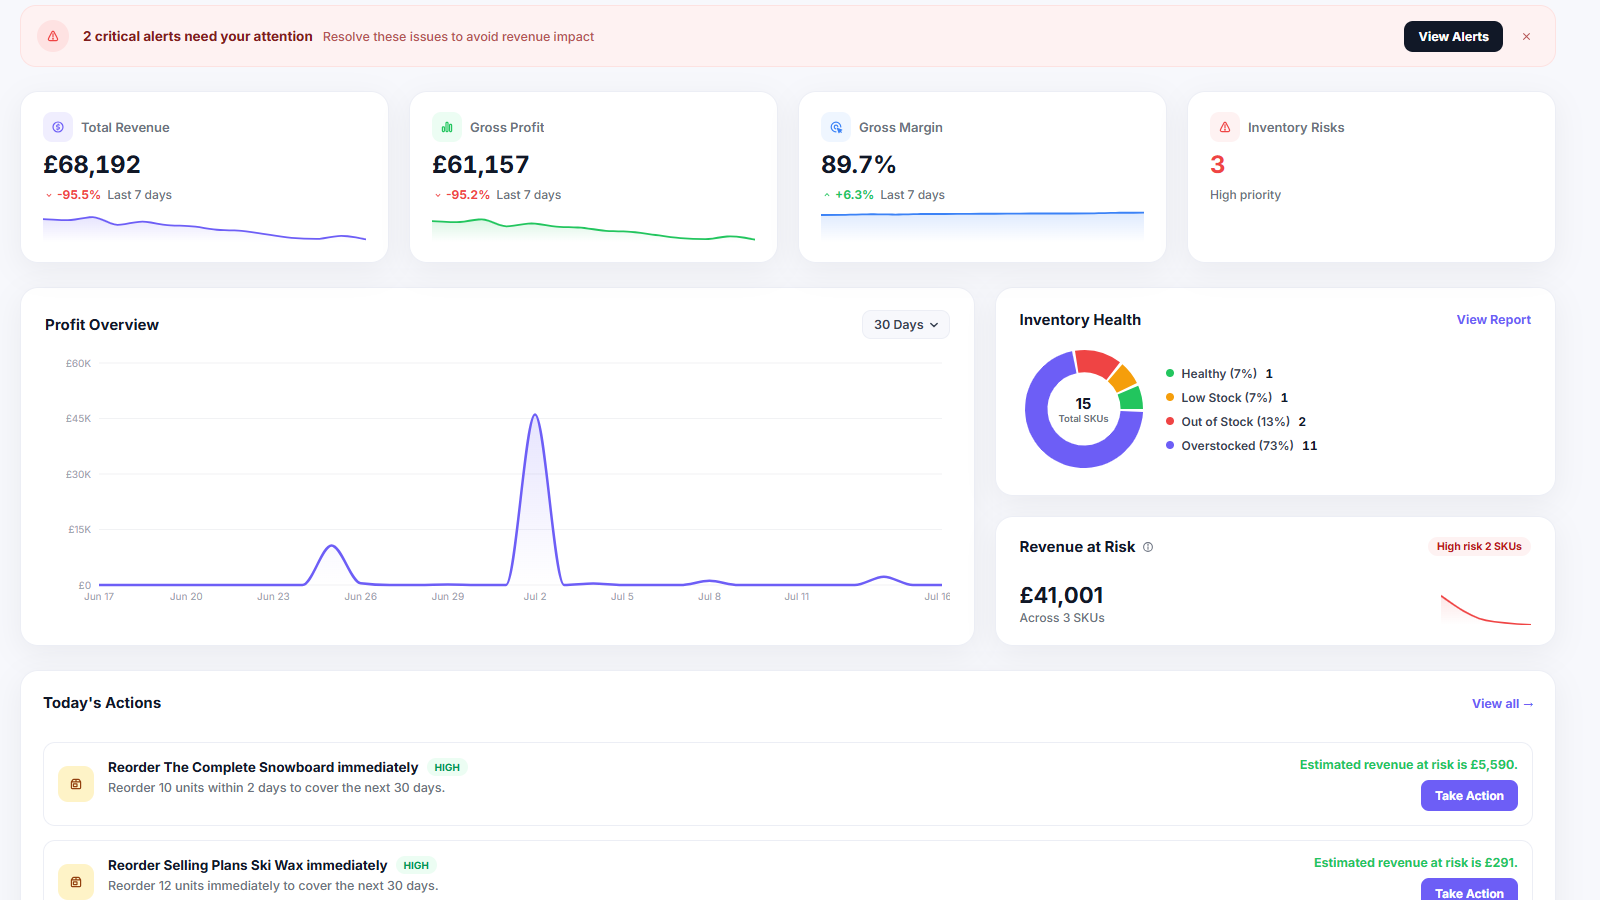Image resolution: width=1600 pixels, height=900 pixels.
Task: Click the red alert warning triangle icon
Action: click(53, 36)
